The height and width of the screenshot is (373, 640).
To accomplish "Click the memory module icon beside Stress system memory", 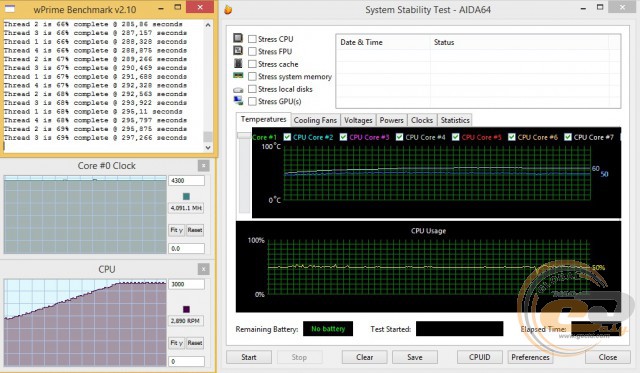I will pos(238,75).
